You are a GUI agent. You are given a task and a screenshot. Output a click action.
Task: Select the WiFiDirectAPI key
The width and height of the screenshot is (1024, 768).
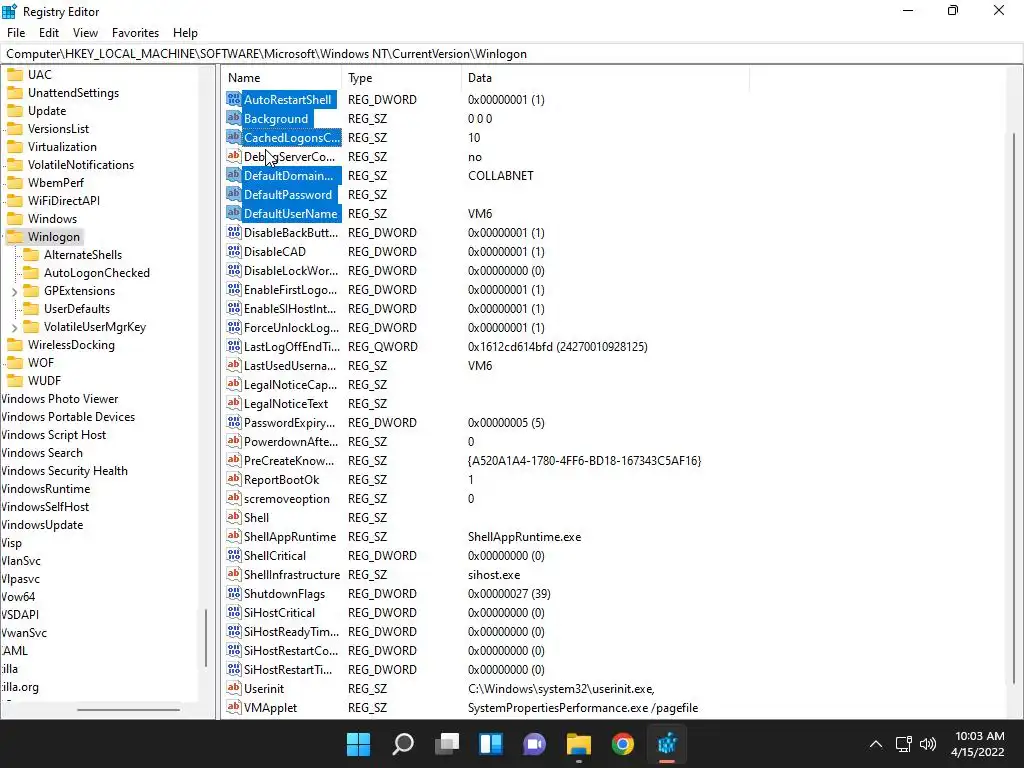click(x=63, y=200)
